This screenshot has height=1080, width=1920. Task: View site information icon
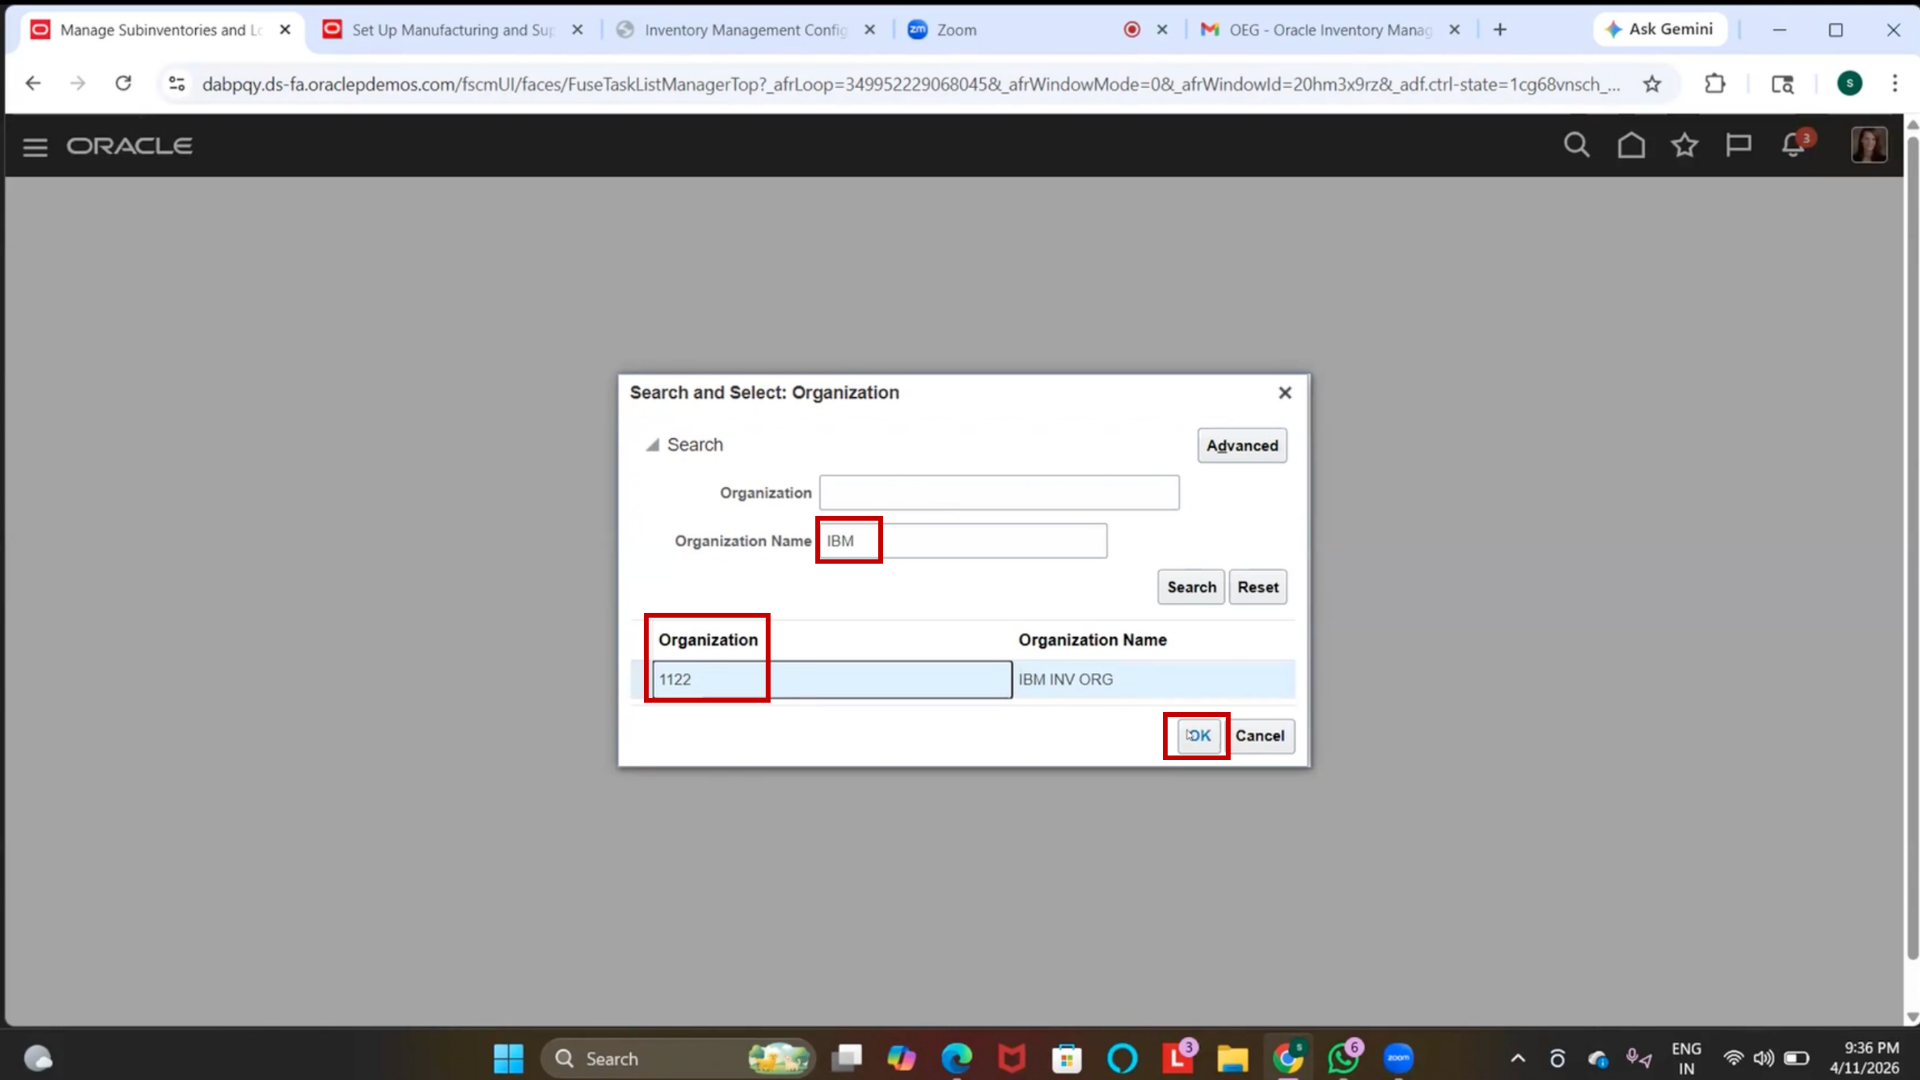point(177,84)
